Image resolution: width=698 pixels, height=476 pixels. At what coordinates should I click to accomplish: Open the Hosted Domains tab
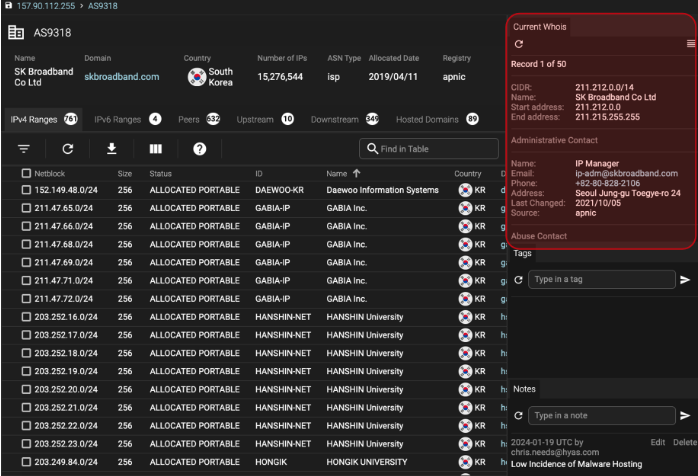427,120
